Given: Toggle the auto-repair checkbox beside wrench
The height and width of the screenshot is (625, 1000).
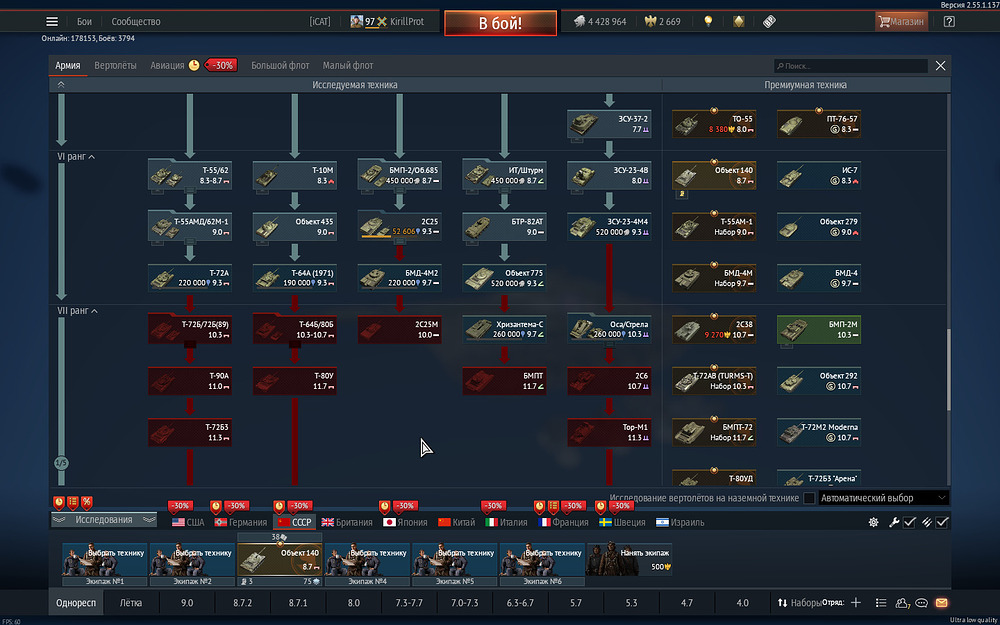Looking at the screenshot, I should click(x=909, y=522).
